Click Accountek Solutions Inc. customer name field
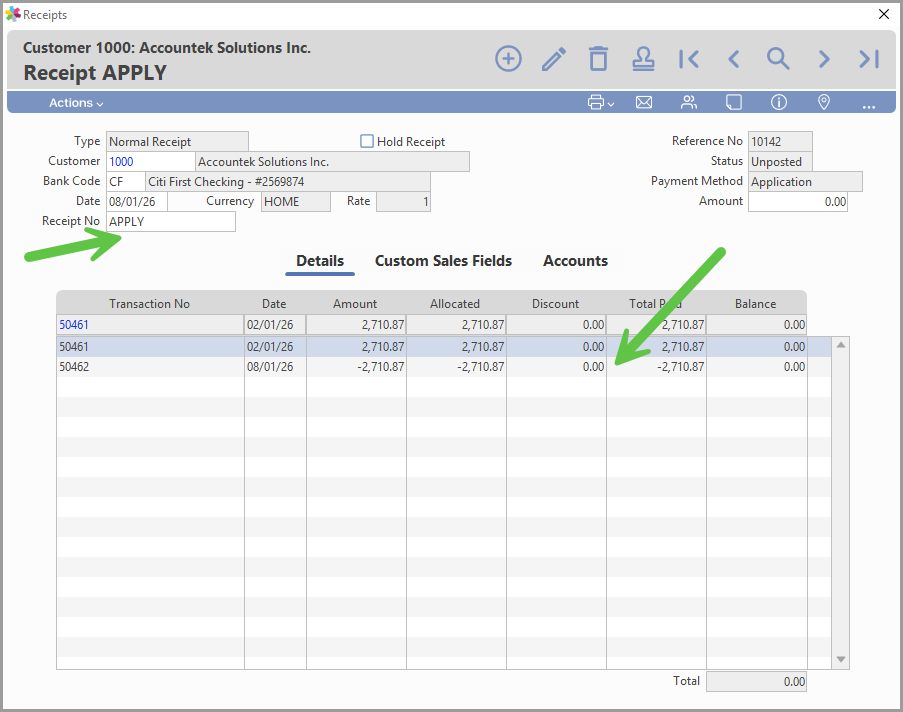 [332, 162]
